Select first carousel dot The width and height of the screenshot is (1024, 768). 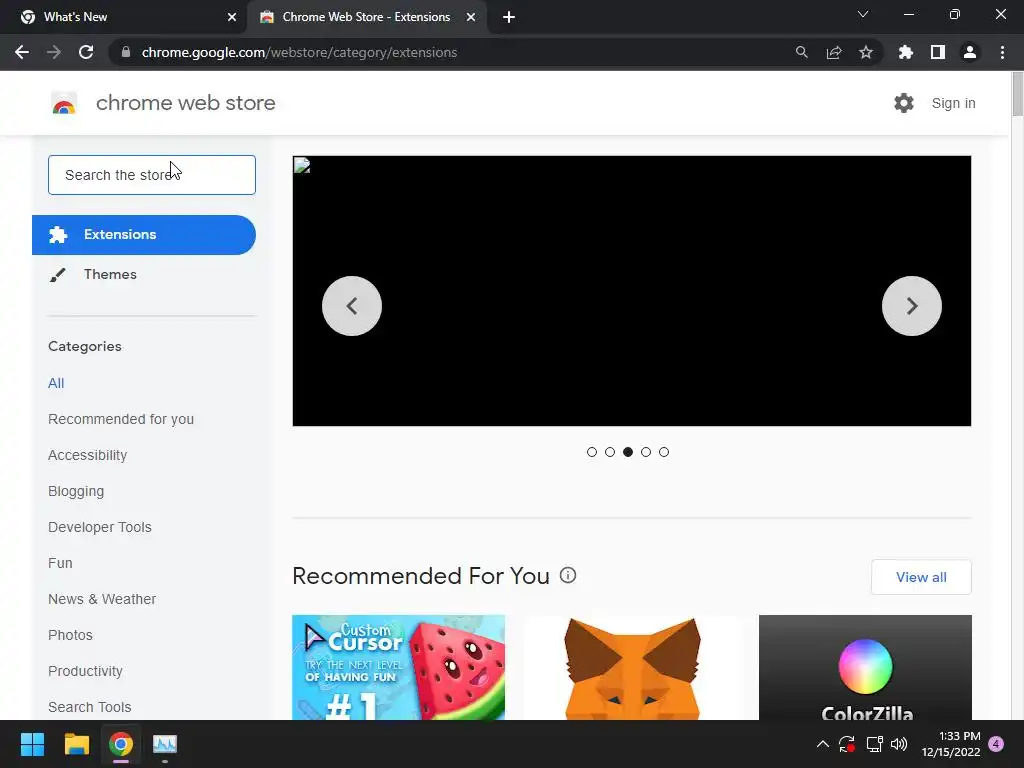592,452
